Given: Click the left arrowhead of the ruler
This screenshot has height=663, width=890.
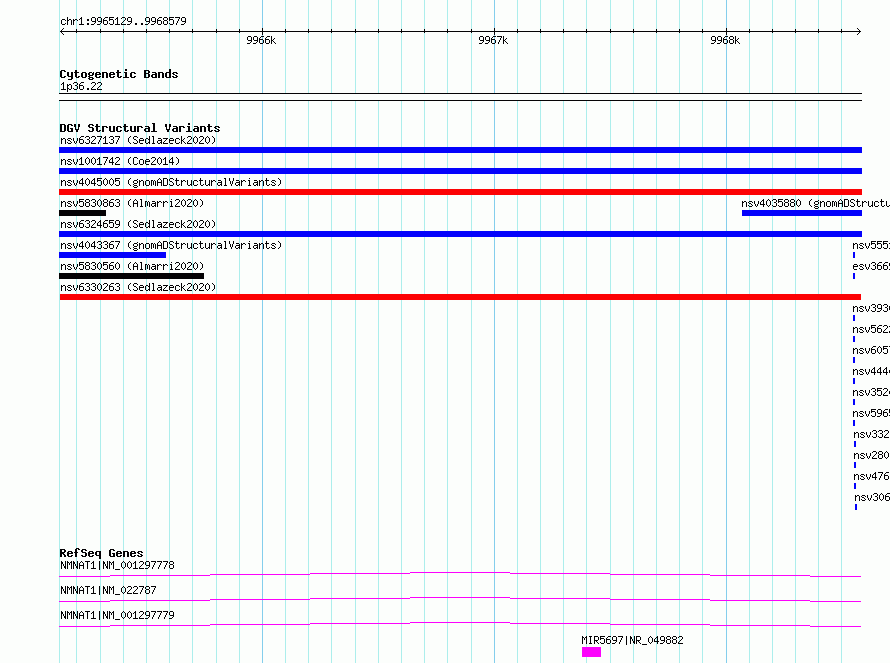Looking at the screenshot, I should pos(62,31).
